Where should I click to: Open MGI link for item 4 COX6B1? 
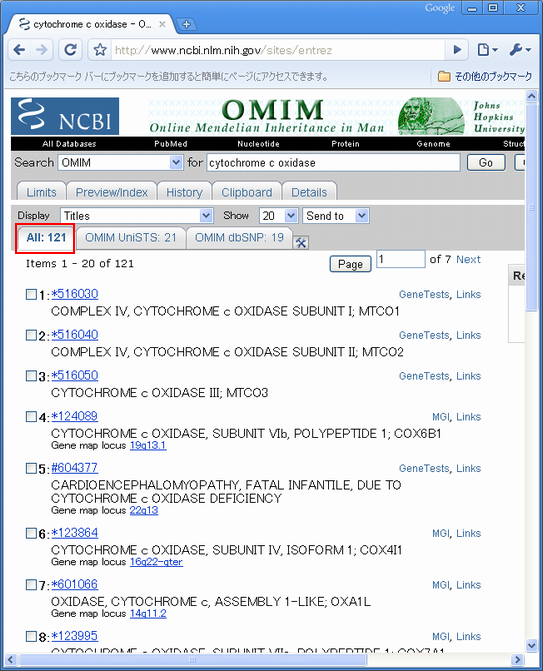[441, 417]
